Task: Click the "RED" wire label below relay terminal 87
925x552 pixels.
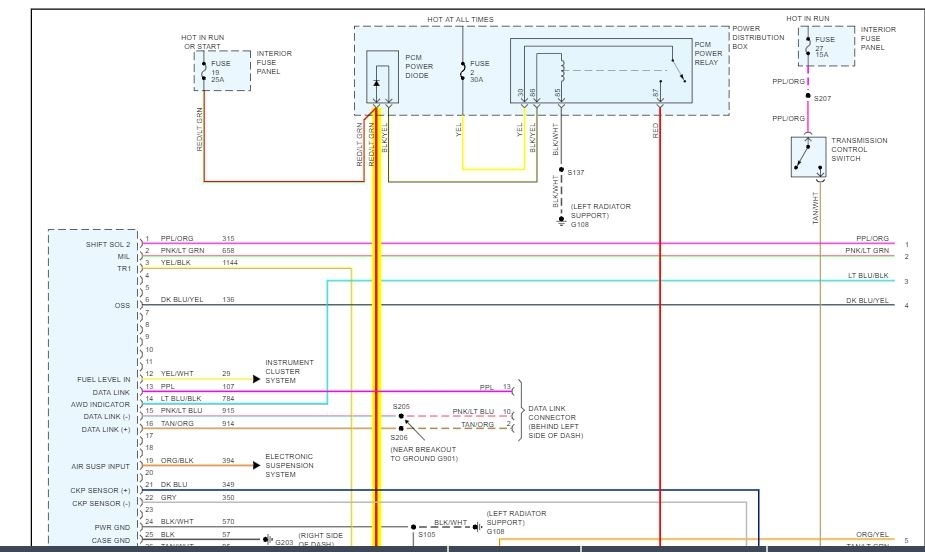Action: (x=655, y=131)
